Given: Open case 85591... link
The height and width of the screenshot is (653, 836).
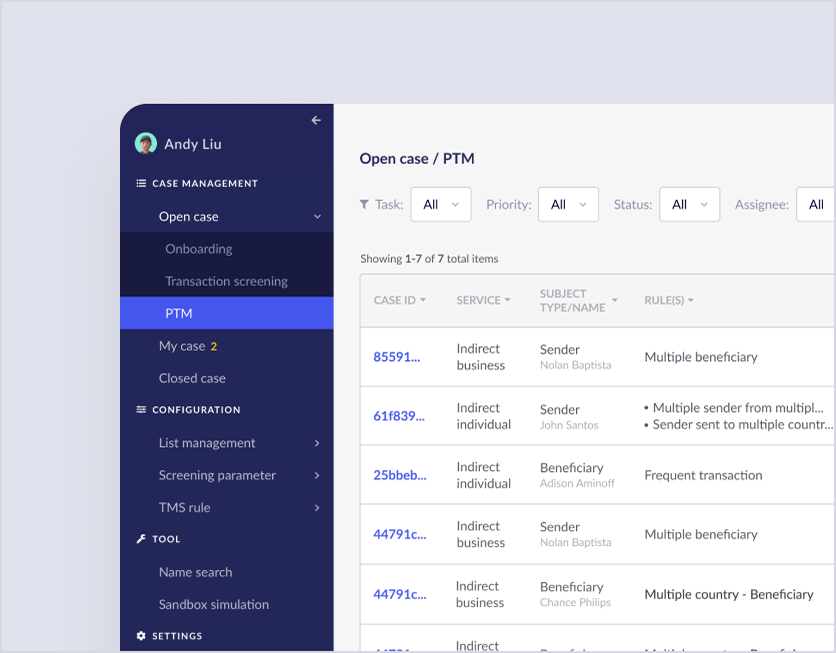Looking at the screenshot, I should tap(397, 357).
